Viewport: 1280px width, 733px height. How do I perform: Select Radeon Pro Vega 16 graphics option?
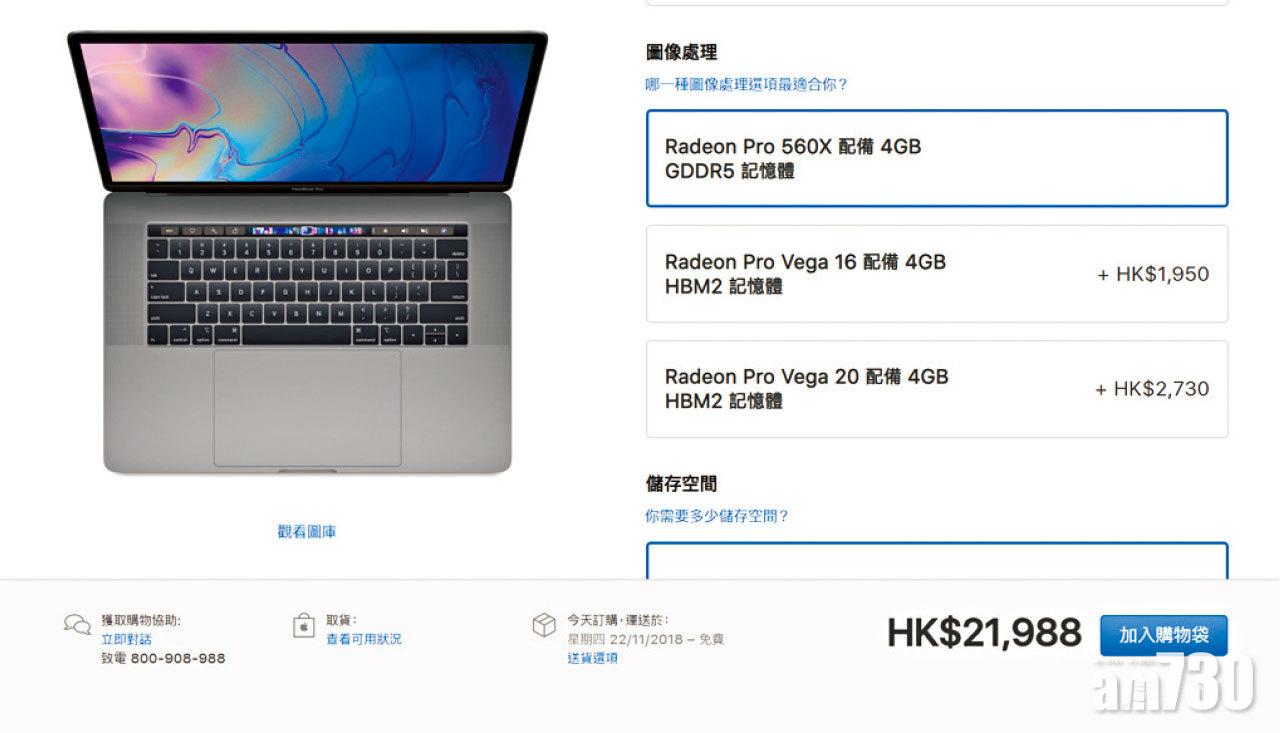click(x=937, y=274)
